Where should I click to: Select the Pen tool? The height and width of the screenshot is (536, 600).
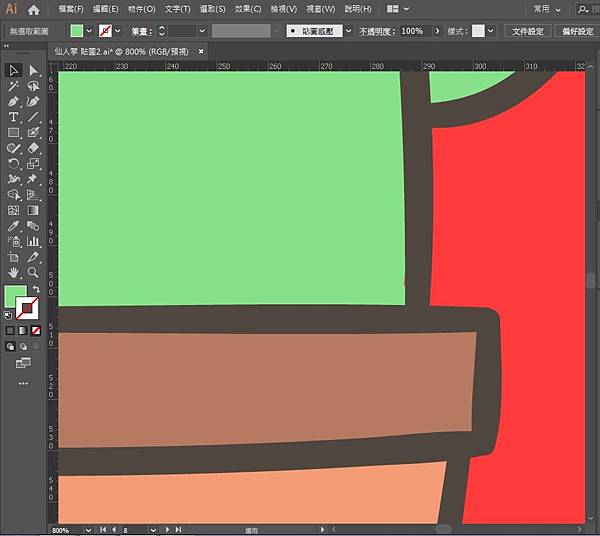[x=14, y=102]
